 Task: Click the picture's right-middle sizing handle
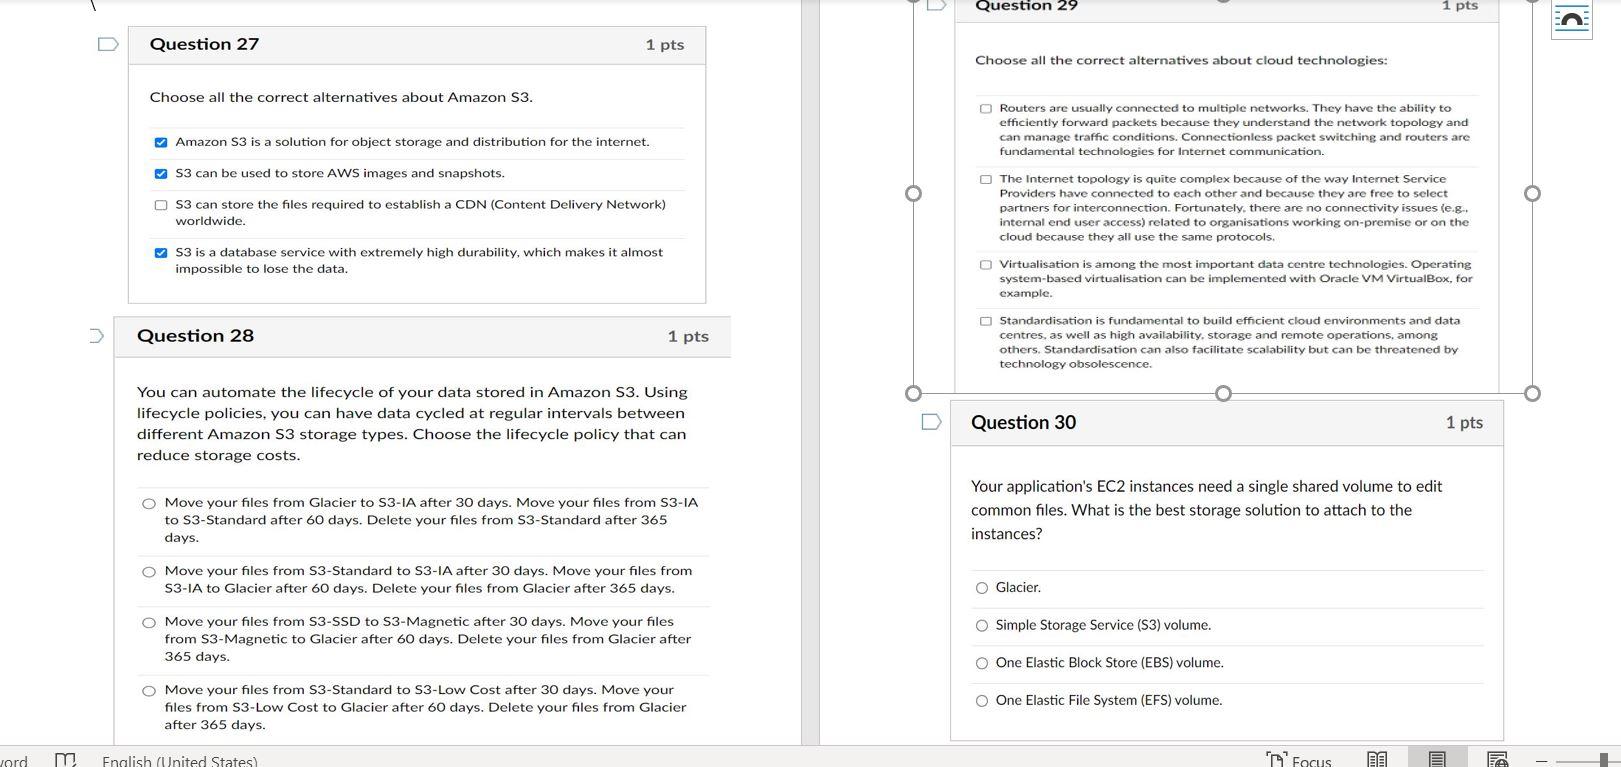(1532, 193)
